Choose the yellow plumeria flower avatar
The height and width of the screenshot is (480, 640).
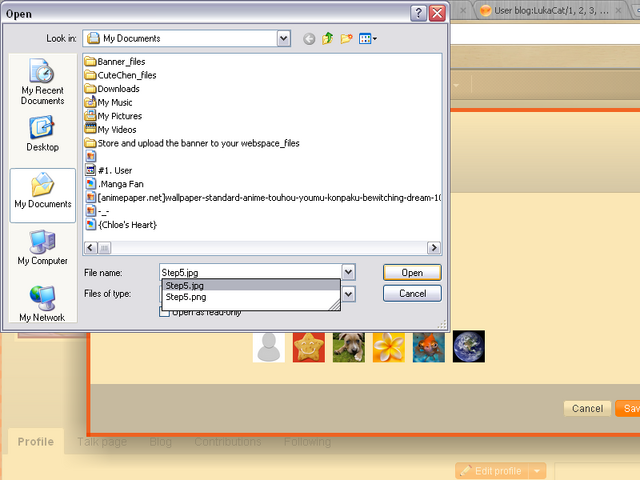click(389, 347)
